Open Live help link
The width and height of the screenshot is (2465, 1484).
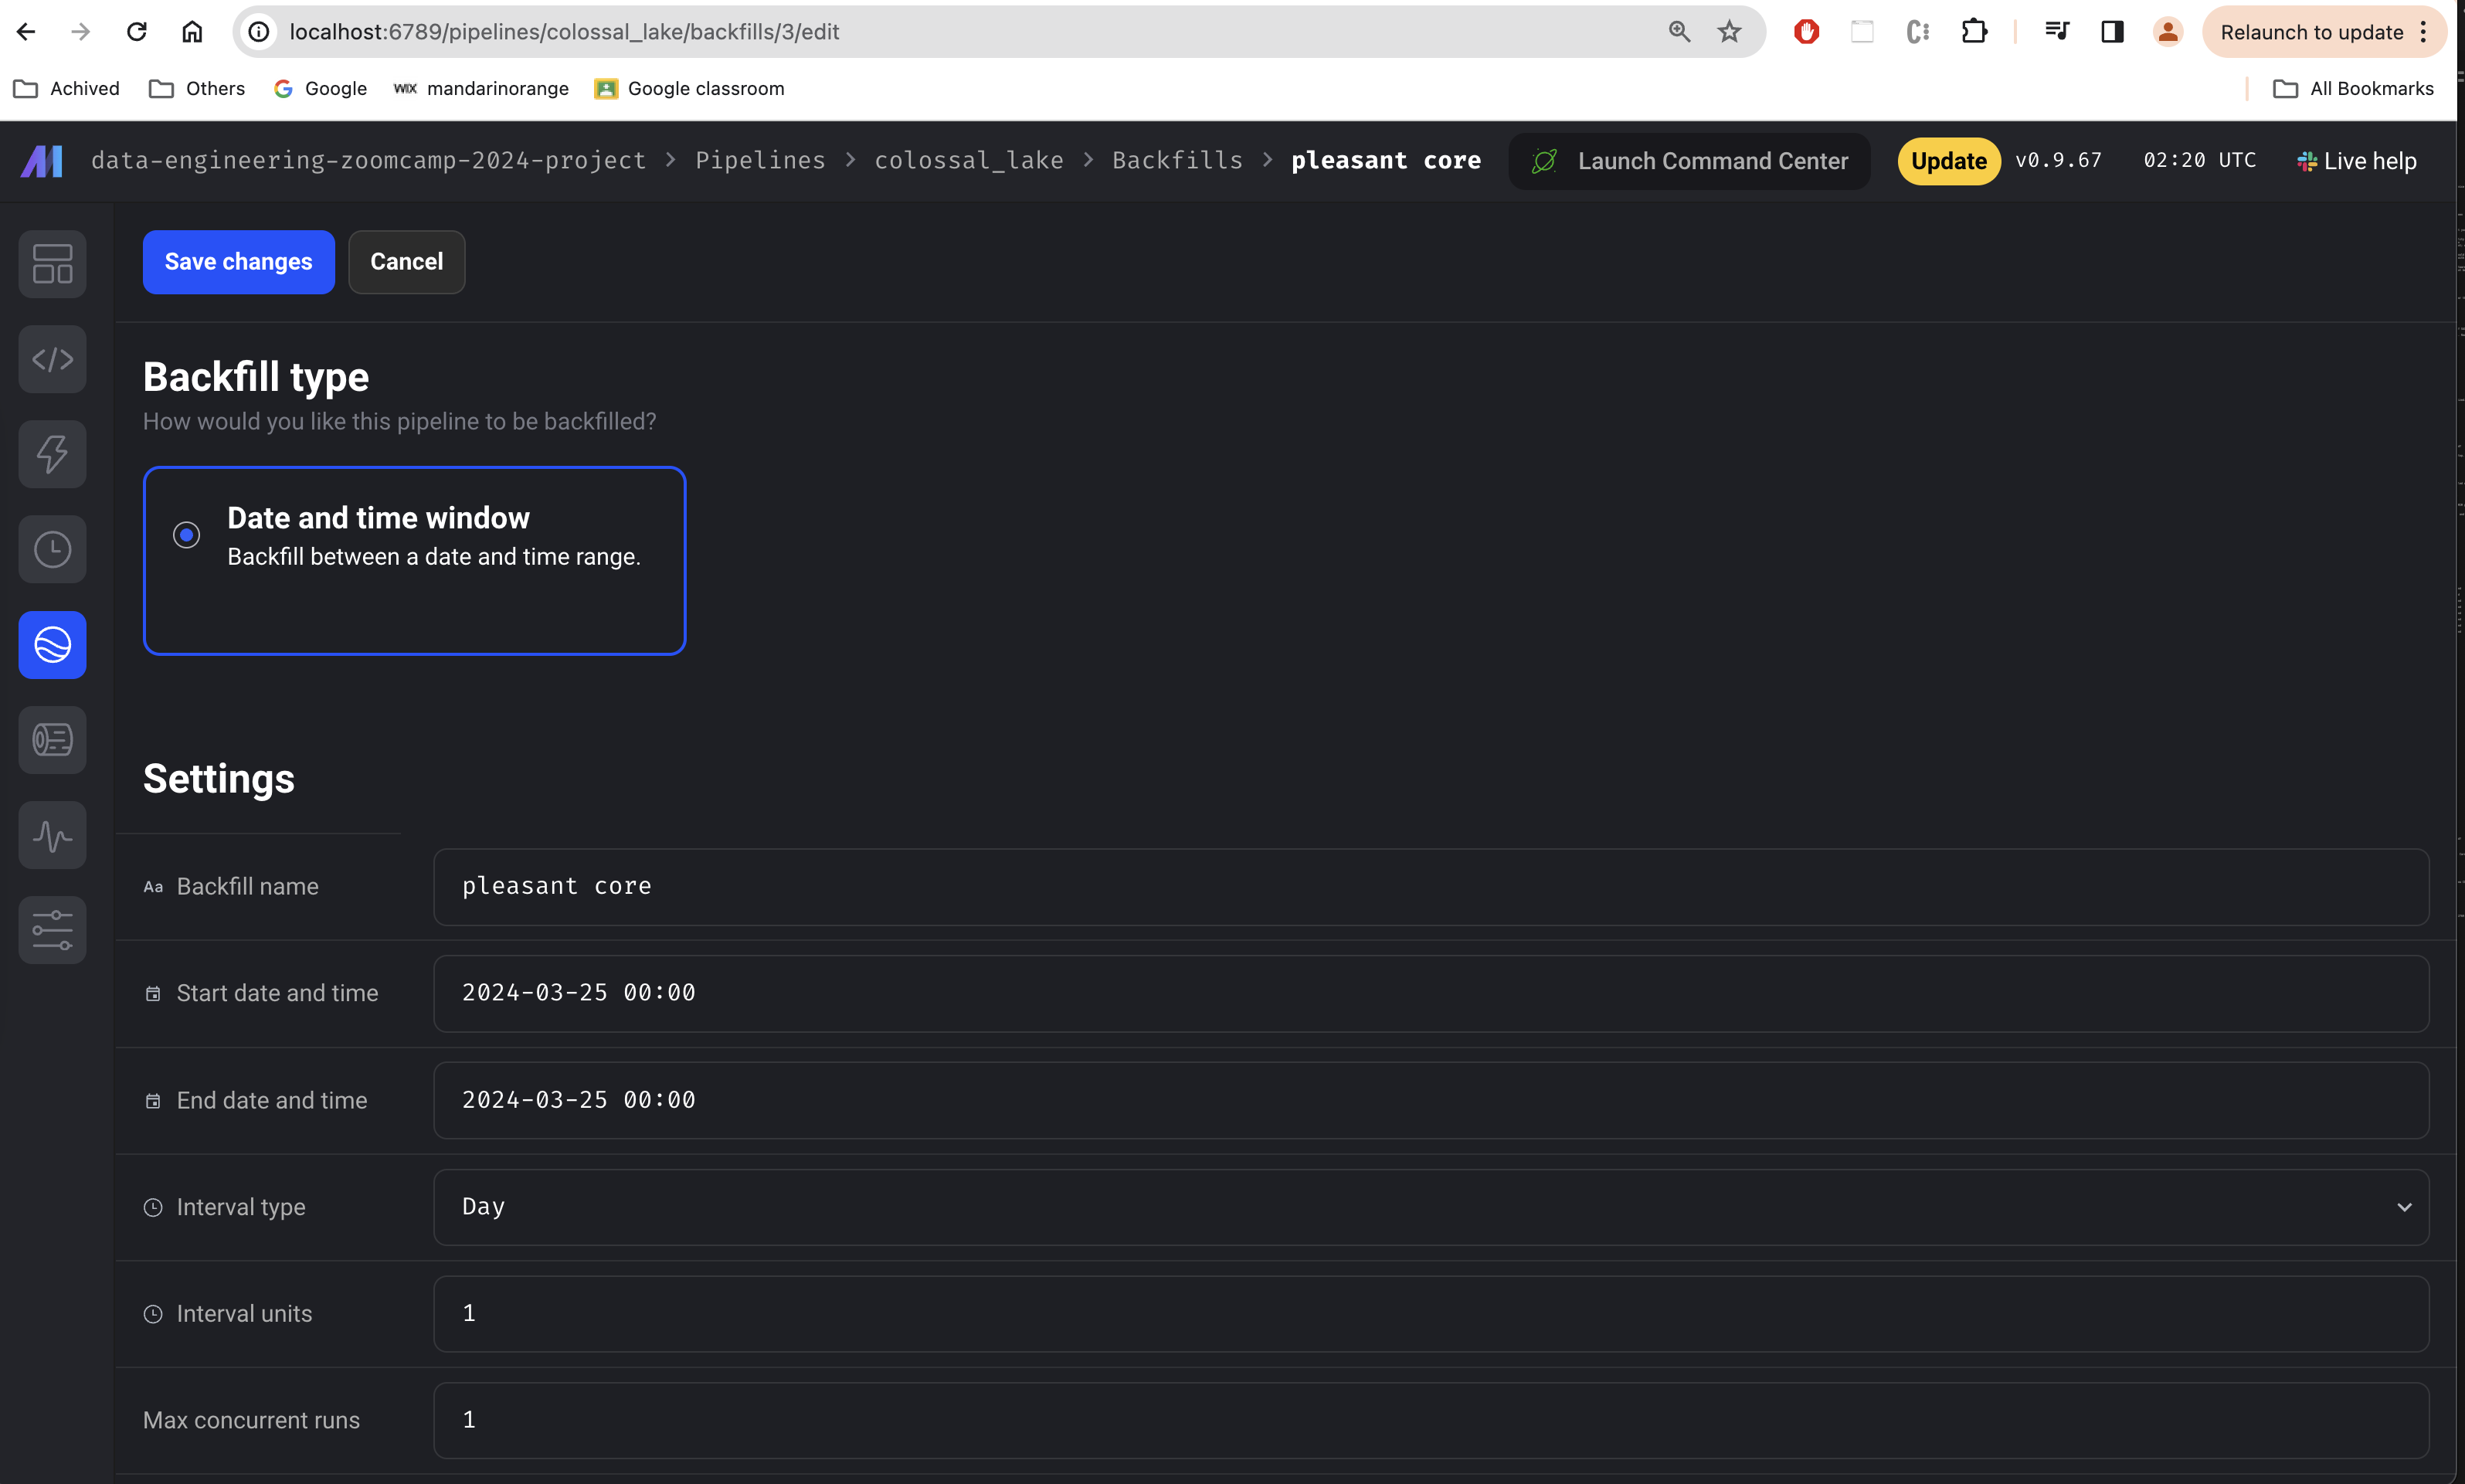point(2357,161)
